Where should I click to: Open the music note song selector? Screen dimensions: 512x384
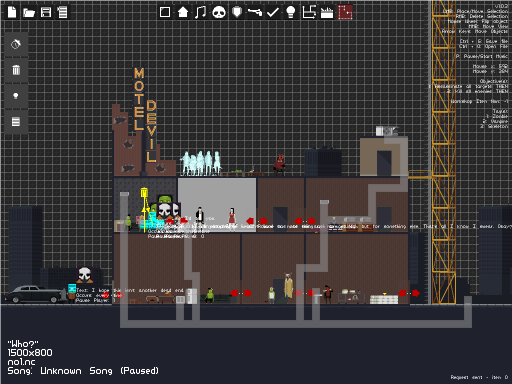tap(200, 12)
